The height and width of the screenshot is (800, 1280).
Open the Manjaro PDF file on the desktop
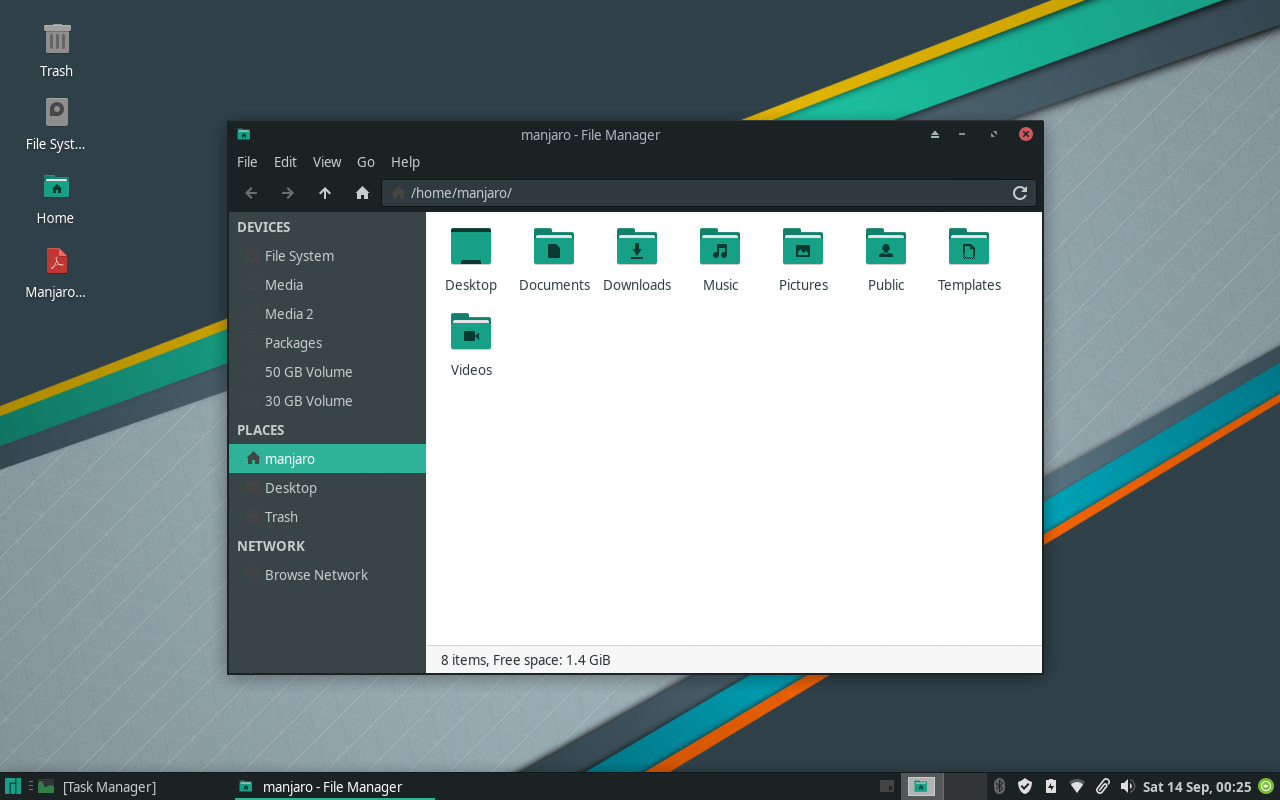pyautogui.click(x=56, y=260)
